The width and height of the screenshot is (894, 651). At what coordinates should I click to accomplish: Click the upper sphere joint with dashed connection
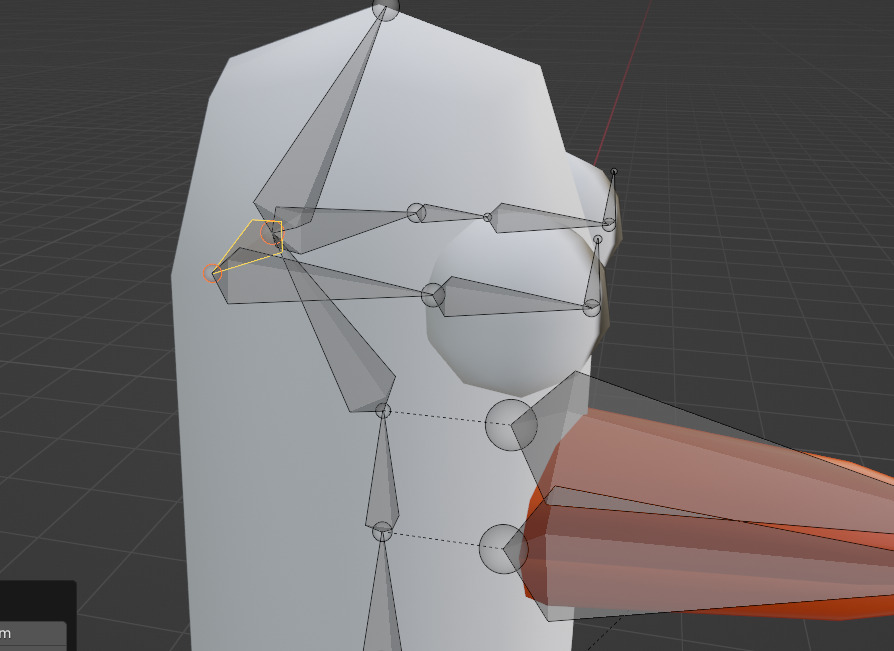511,426
